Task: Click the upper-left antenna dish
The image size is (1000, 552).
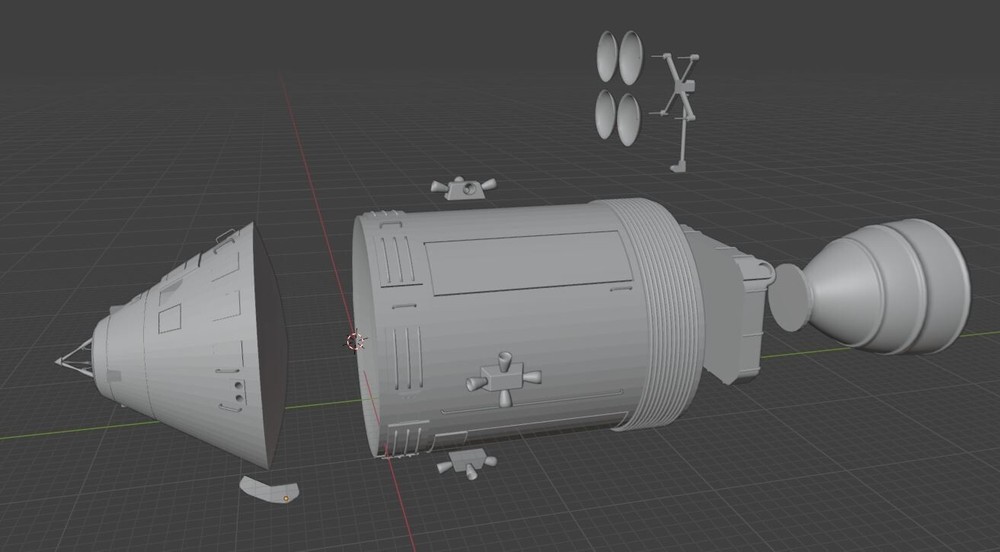Action: click(607, 57)
